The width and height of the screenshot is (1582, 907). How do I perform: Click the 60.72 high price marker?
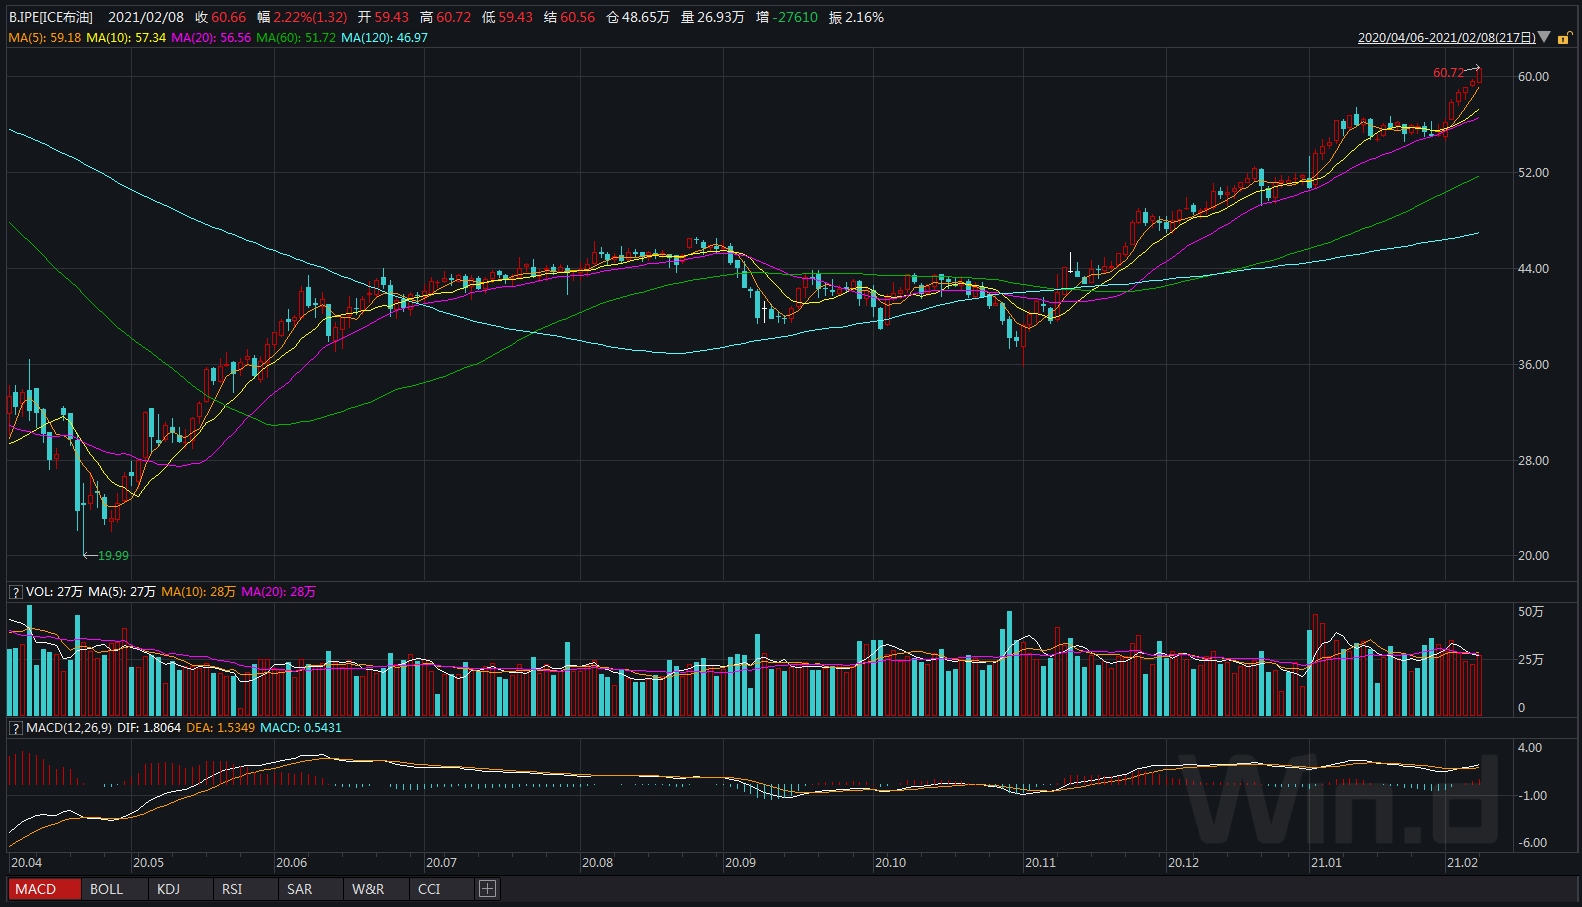click(1448, 73)
